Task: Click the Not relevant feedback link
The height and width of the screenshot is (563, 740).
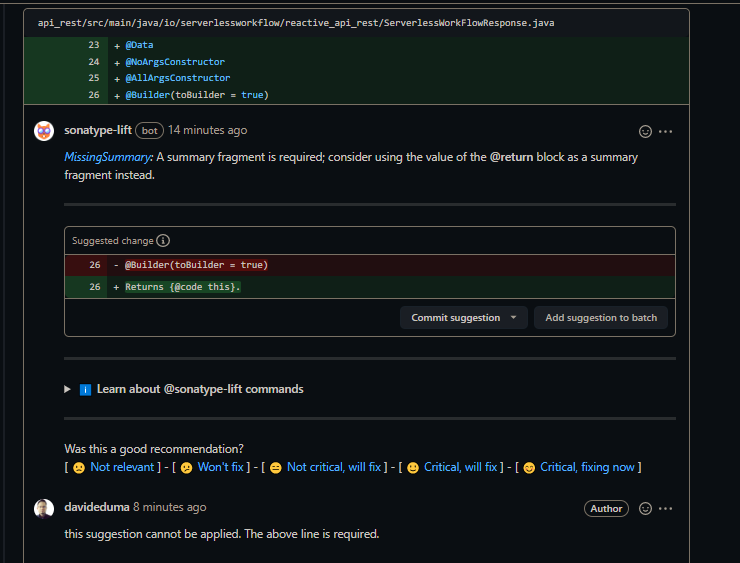Action: pos(122,467)
